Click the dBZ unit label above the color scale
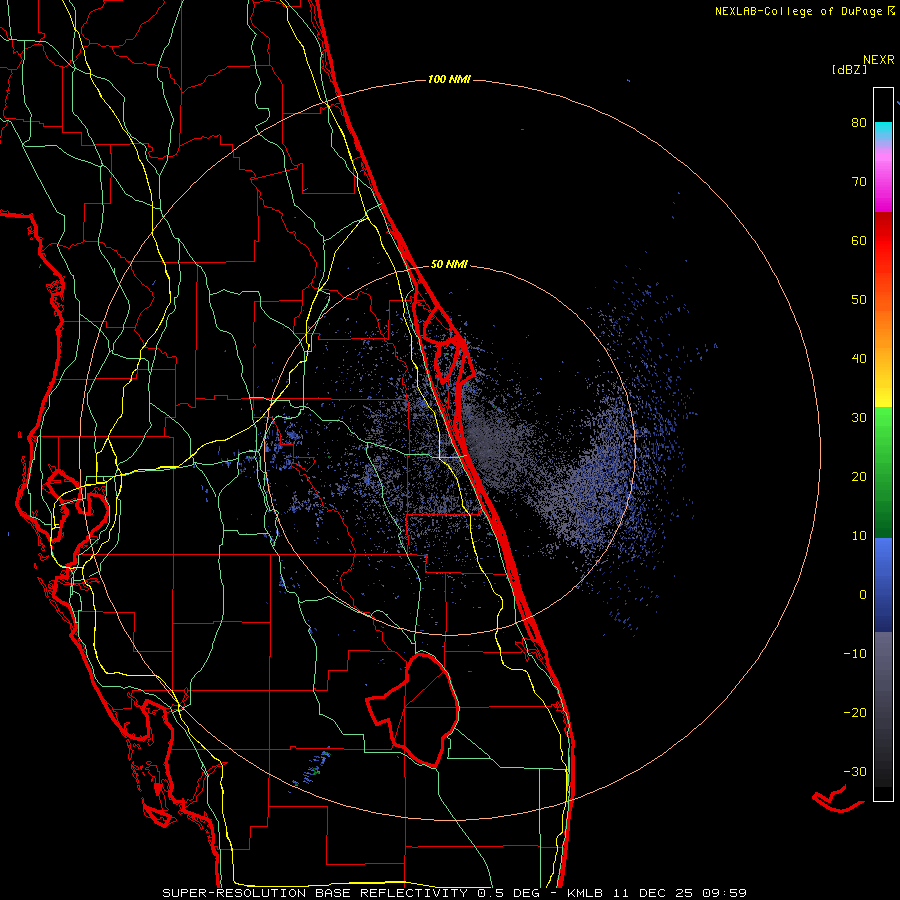900x900 pixels. tap(849, 69)
